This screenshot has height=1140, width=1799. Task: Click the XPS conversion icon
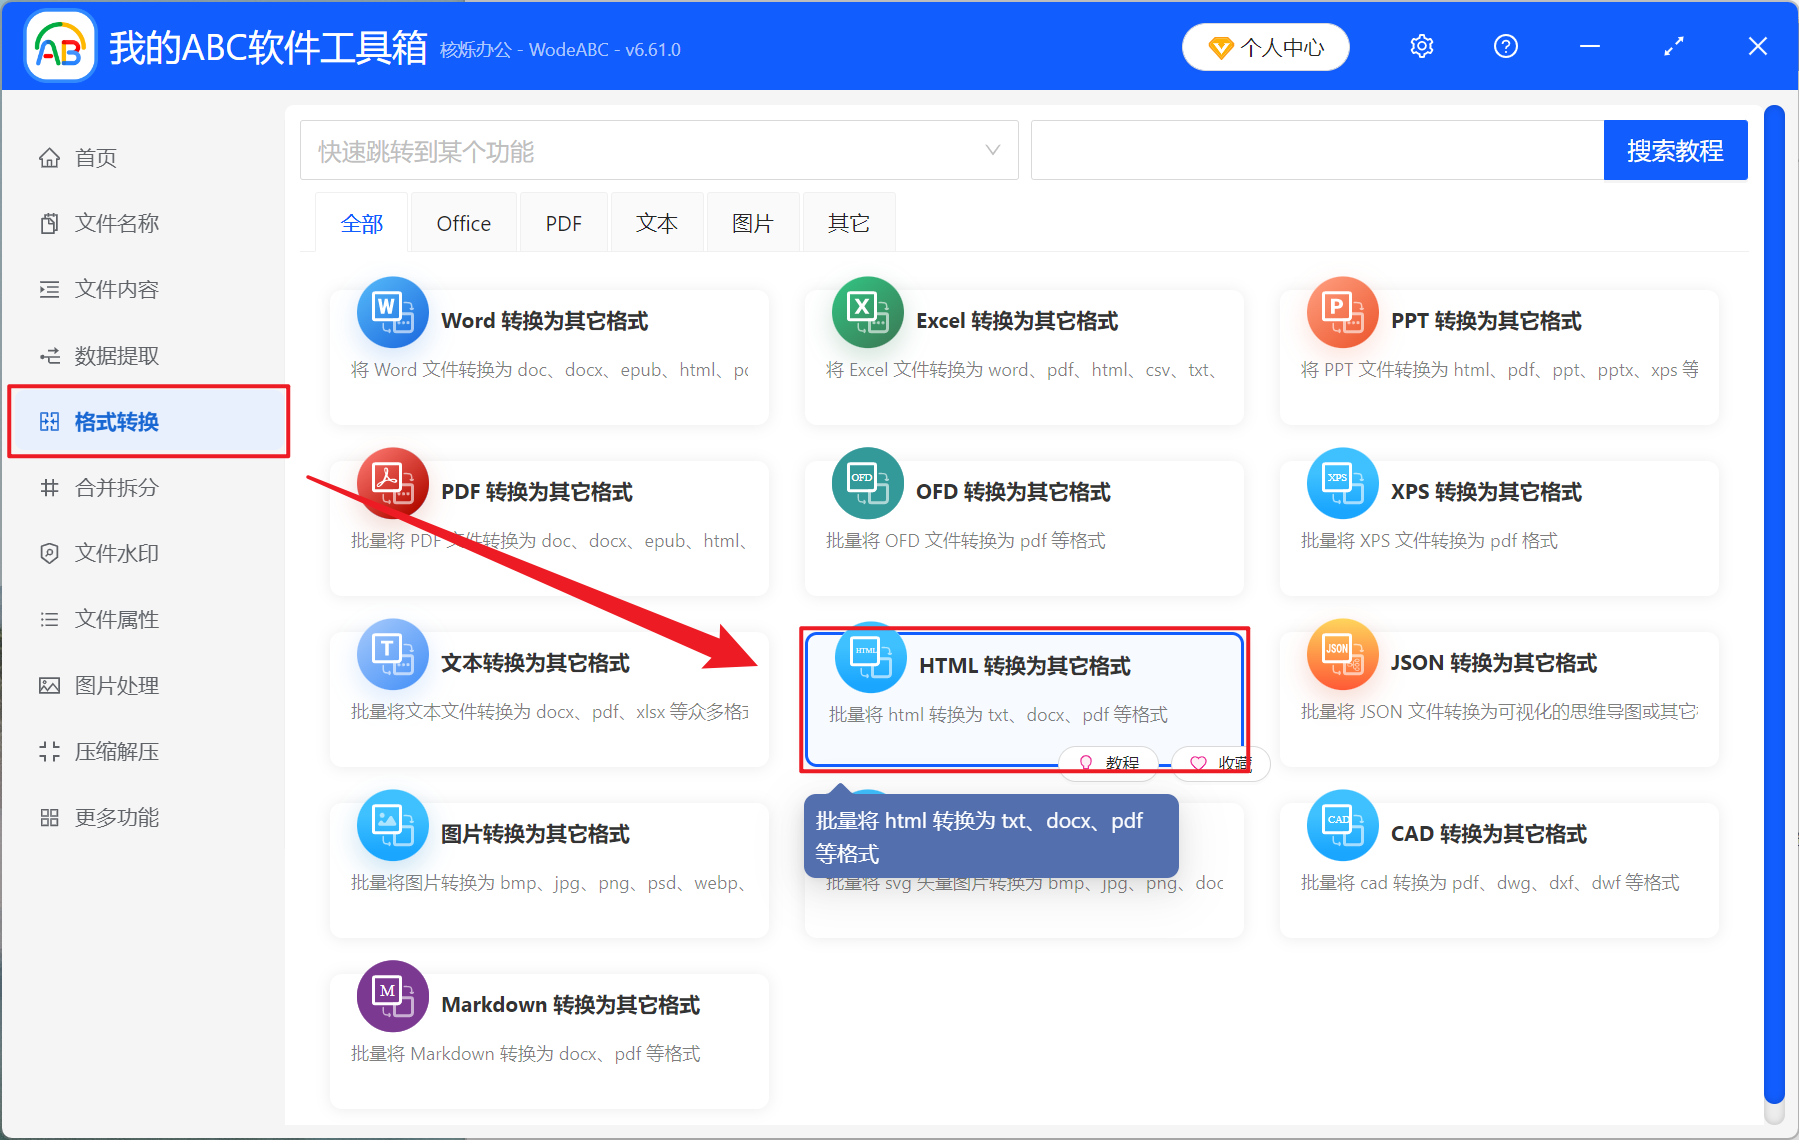click(x=1342, y=483)
